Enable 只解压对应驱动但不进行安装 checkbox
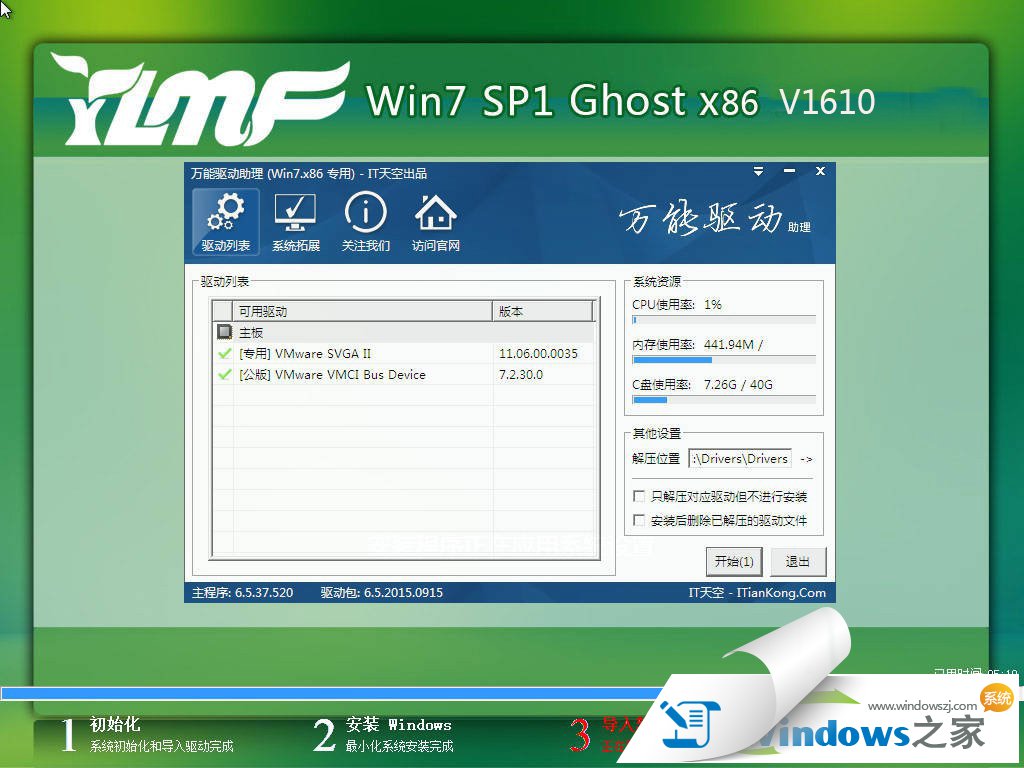Screen dimensions: 1024x768 pos(638,495)
